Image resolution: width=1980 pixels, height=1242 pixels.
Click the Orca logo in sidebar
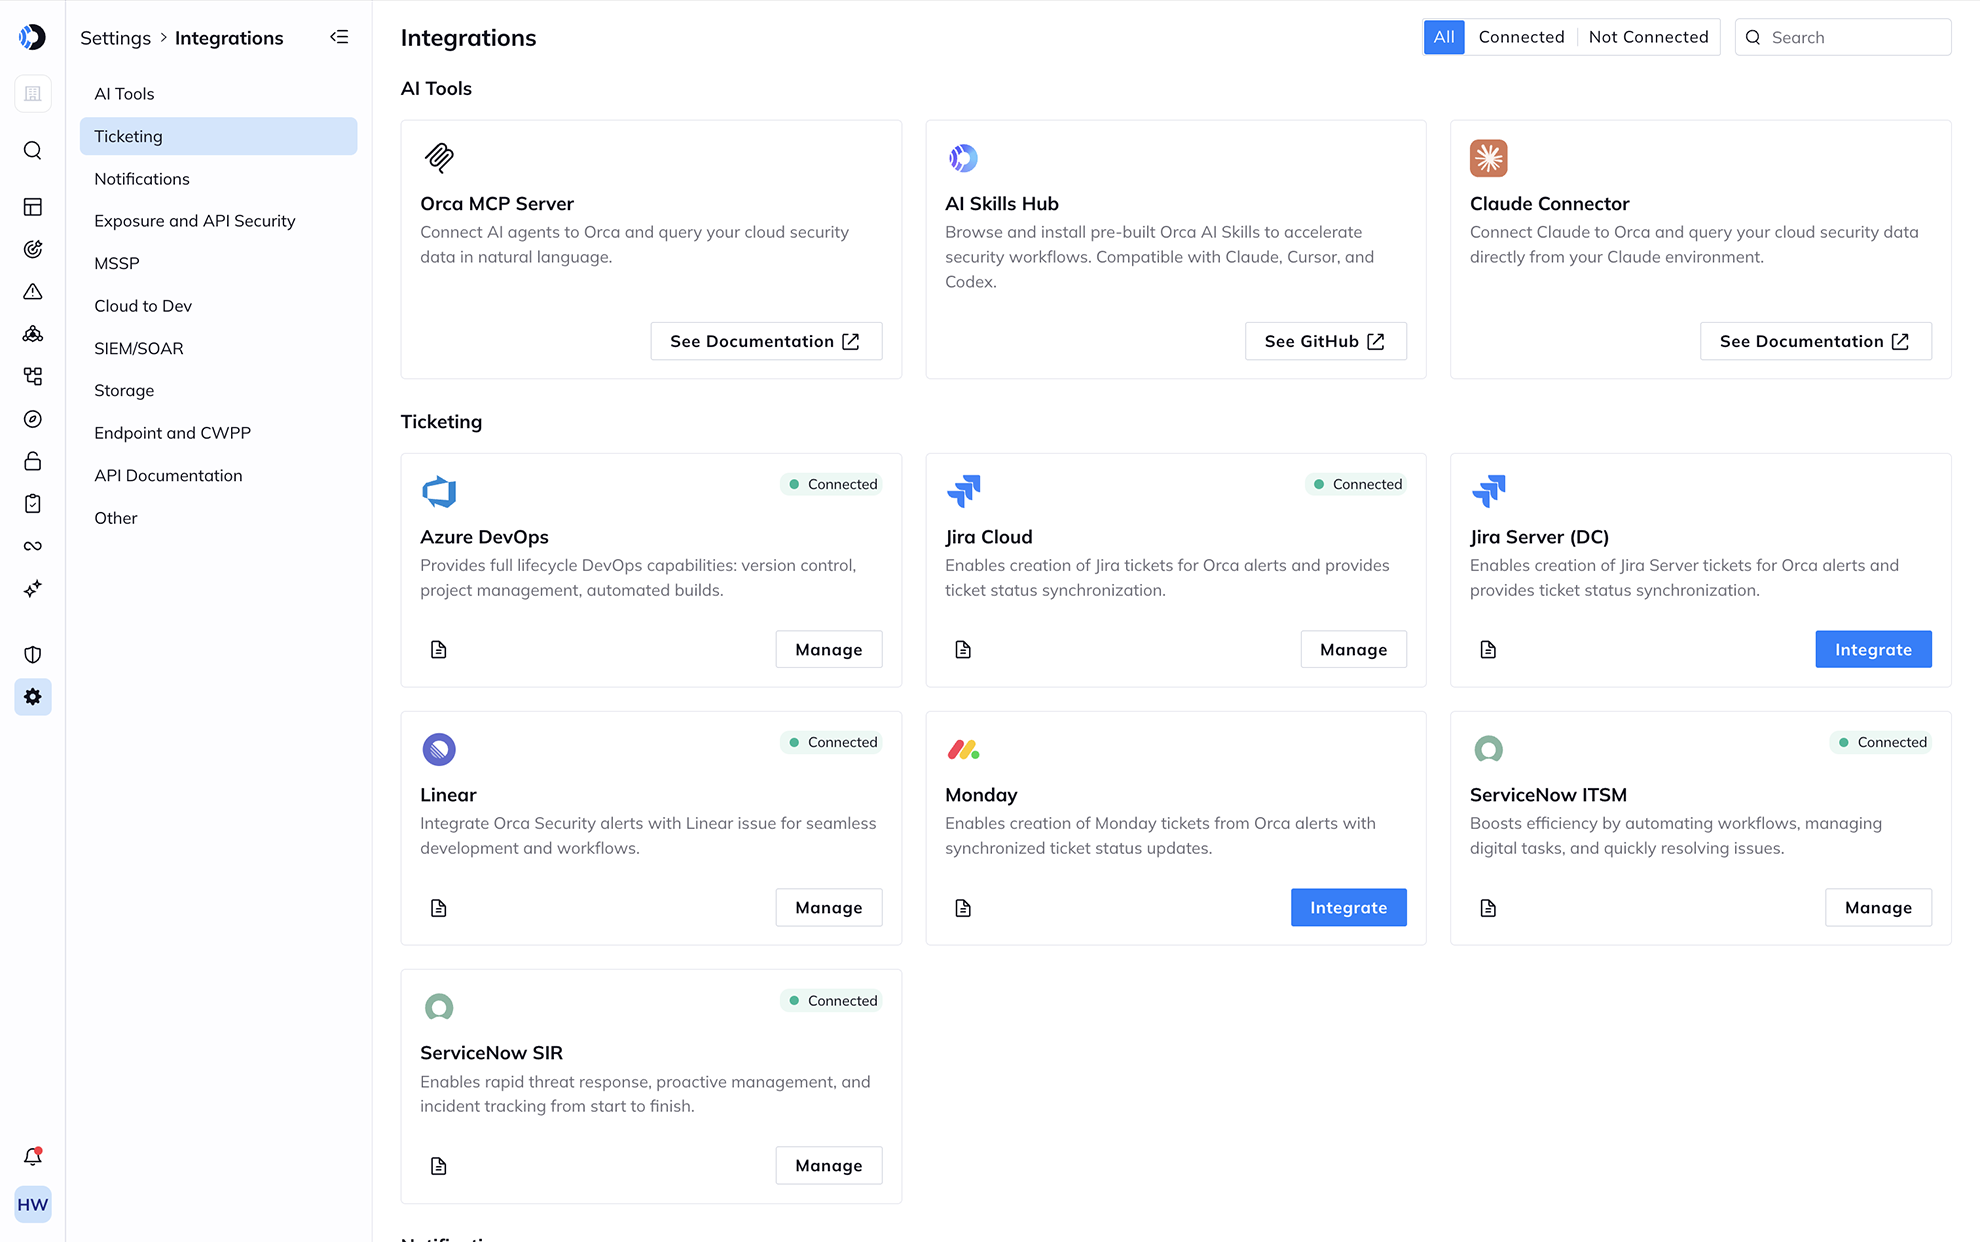click(x=32, y=37)
